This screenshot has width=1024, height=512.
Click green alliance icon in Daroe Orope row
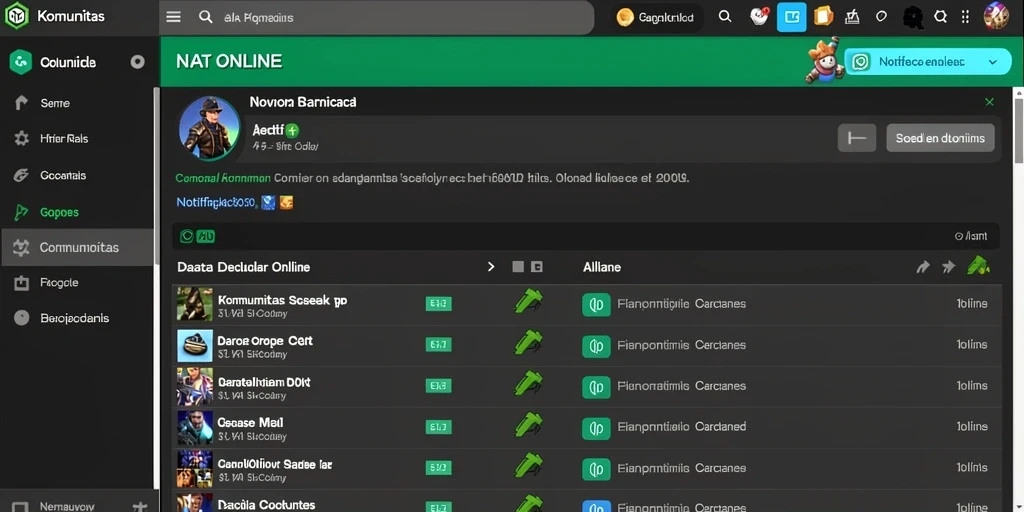pyautogui.click(x=596, y=346)
